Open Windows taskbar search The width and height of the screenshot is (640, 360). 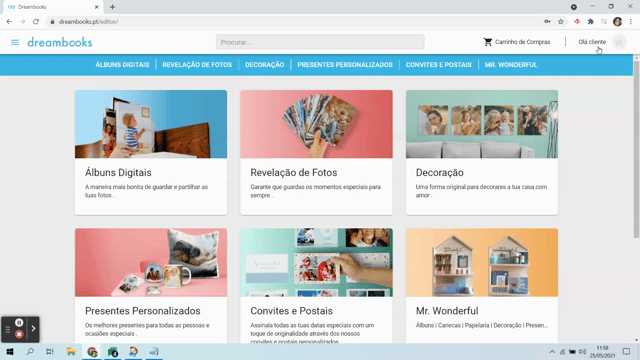click(30, 351)
